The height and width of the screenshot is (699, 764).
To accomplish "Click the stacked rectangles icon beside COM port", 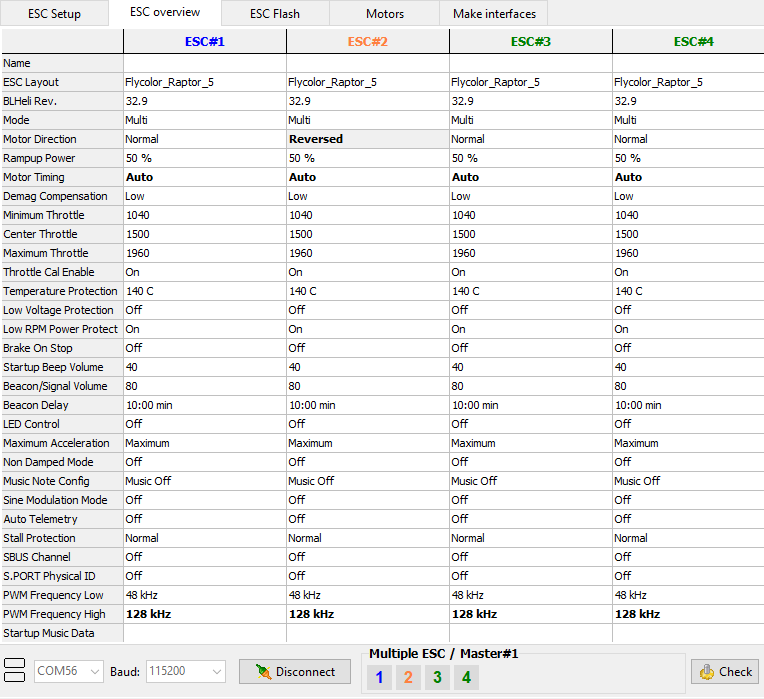I will 14,670.
